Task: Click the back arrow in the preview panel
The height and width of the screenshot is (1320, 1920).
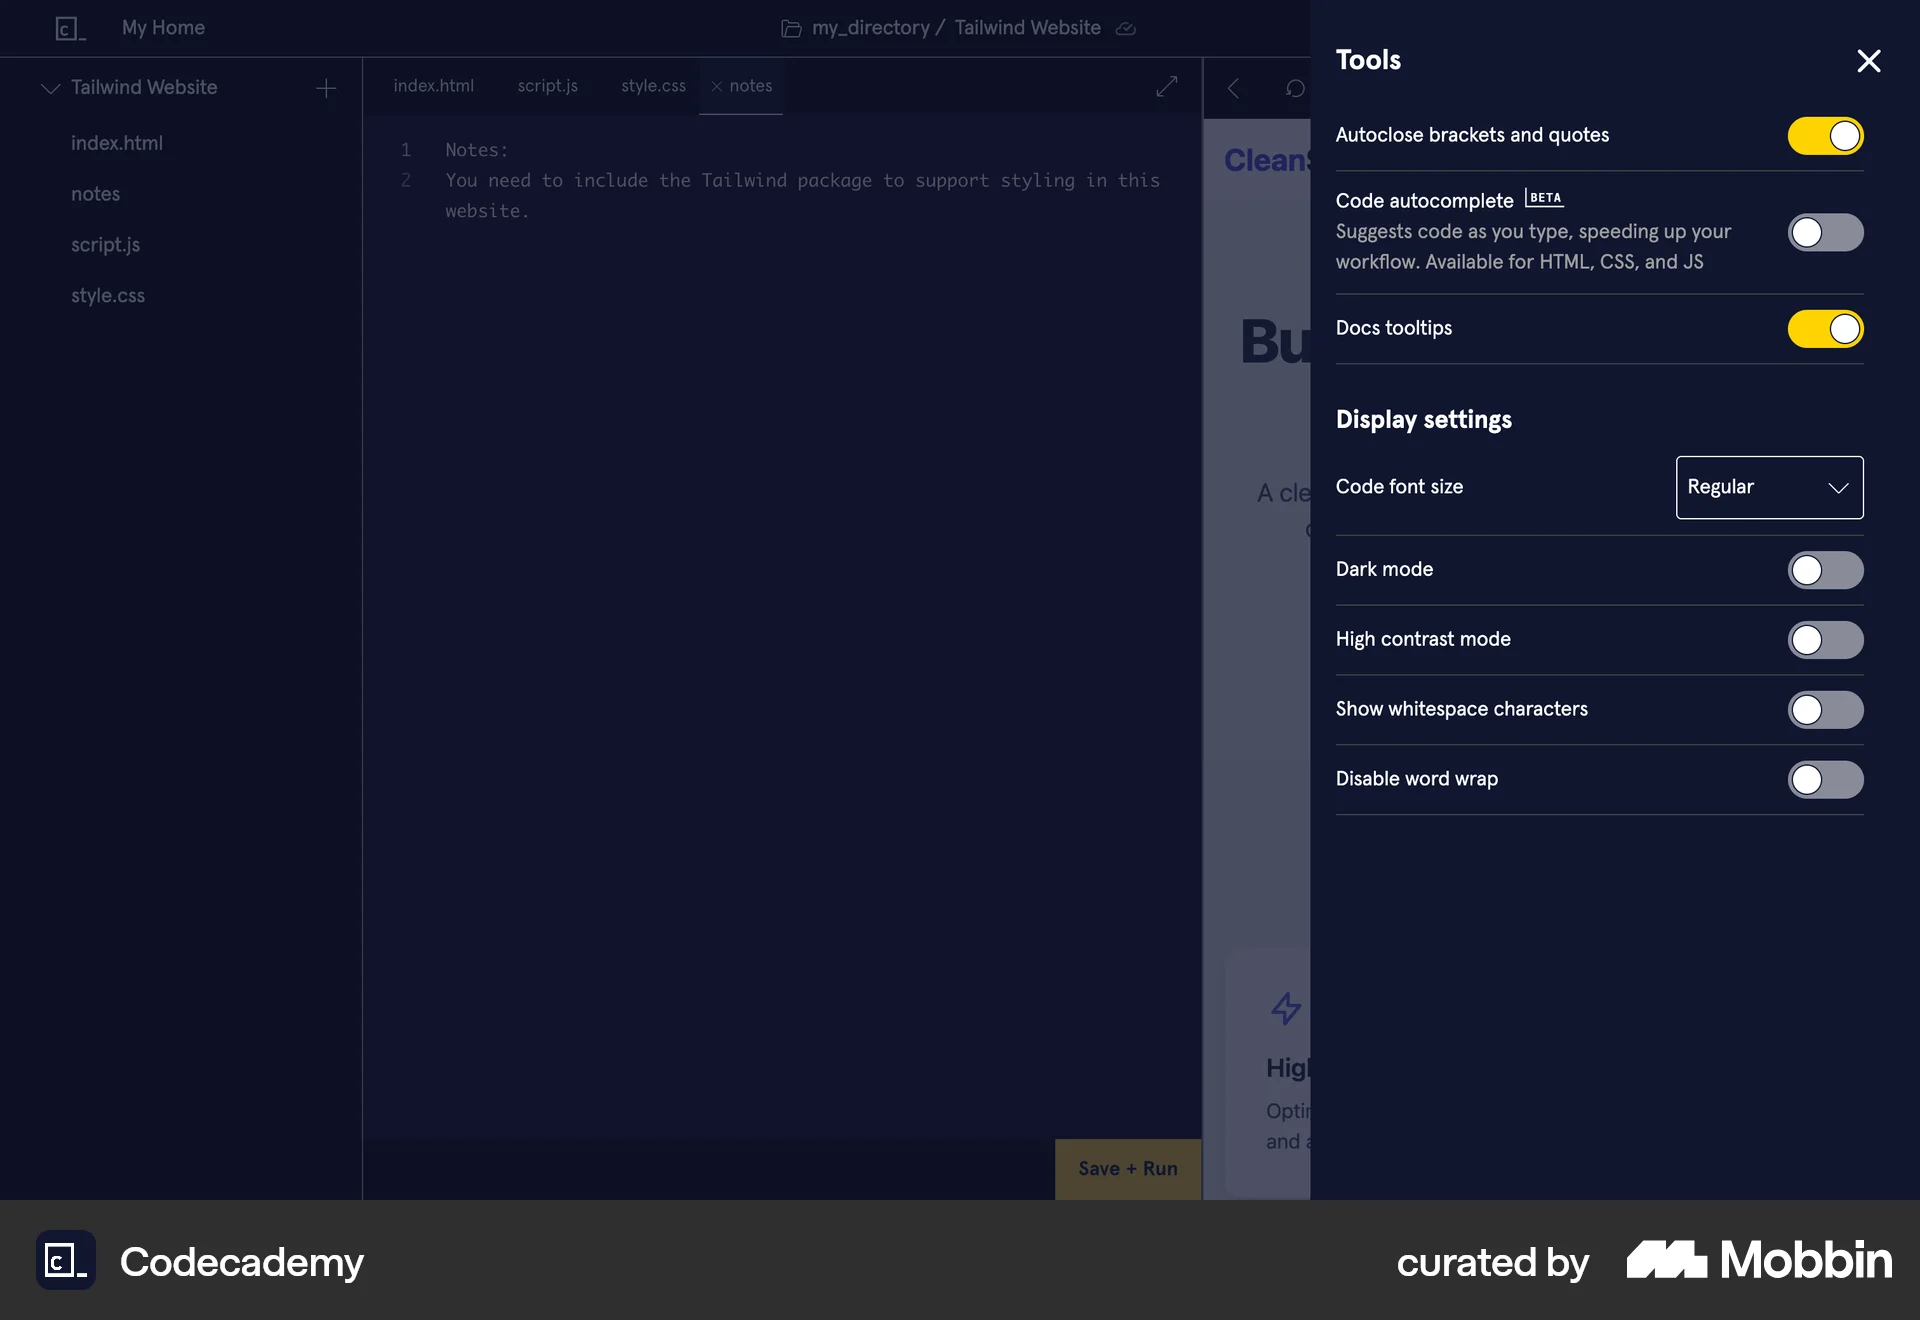Action: [x=1233, y=88]
